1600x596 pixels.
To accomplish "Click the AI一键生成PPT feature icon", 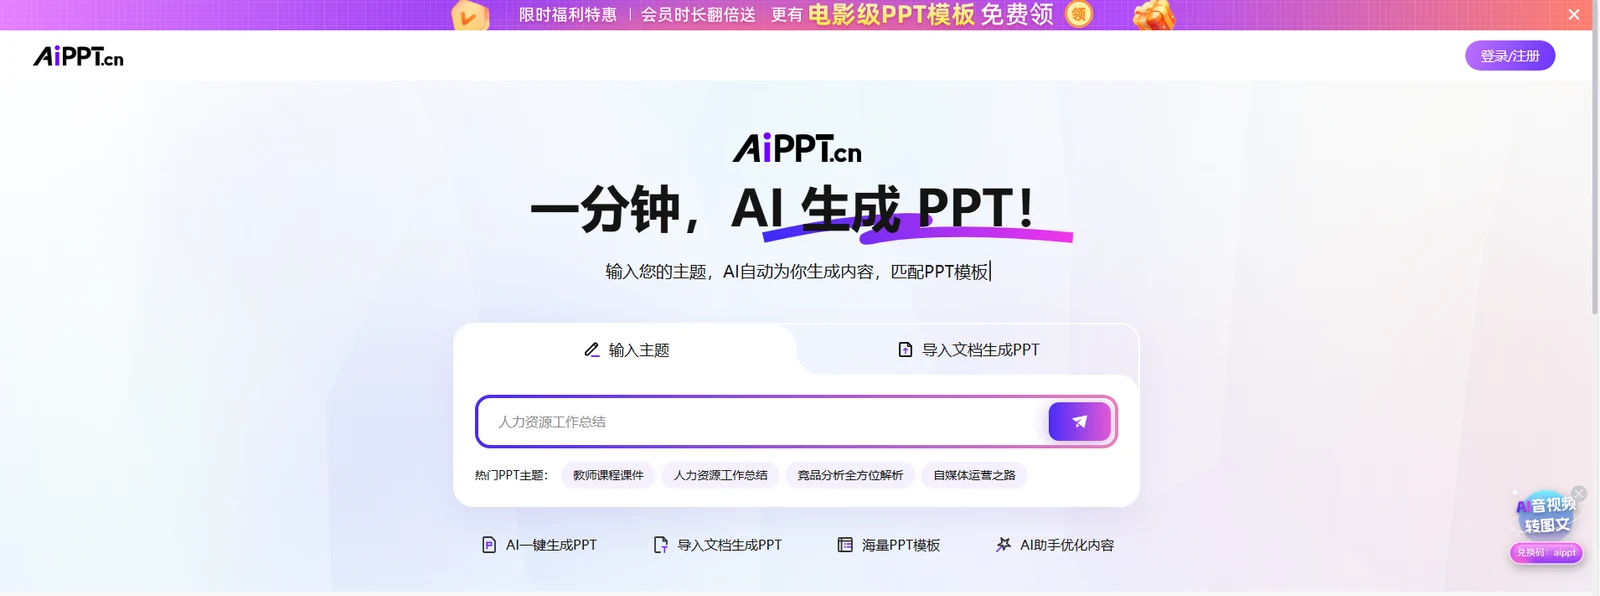I will coord(489,545).
